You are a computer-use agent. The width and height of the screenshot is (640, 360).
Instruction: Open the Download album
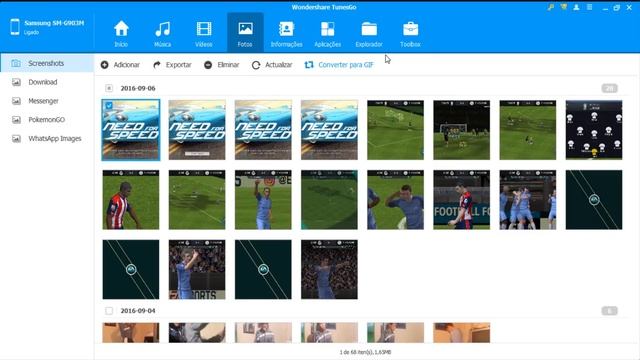(x=47, y=82)
